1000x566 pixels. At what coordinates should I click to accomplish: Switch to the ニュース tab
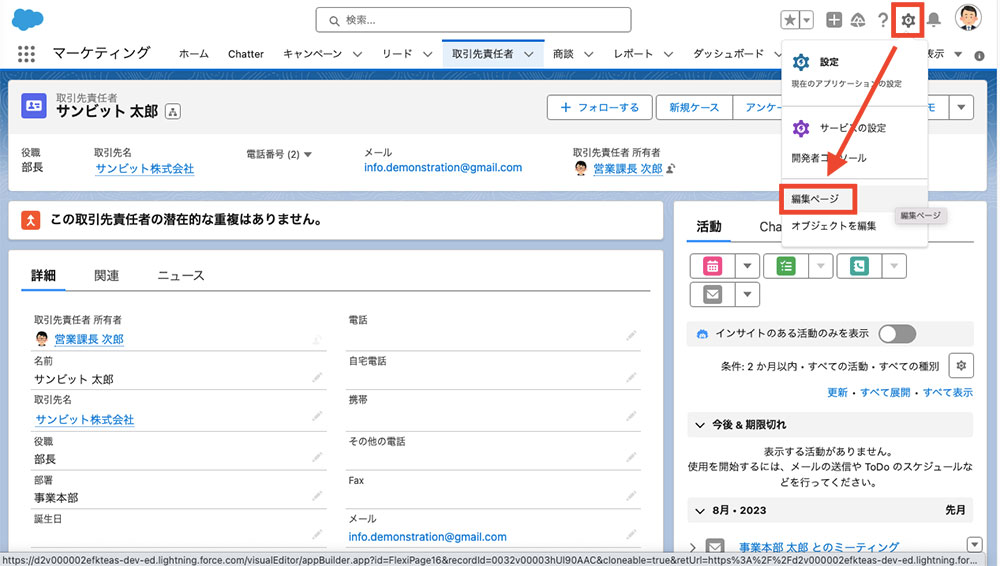pos(180,276)
